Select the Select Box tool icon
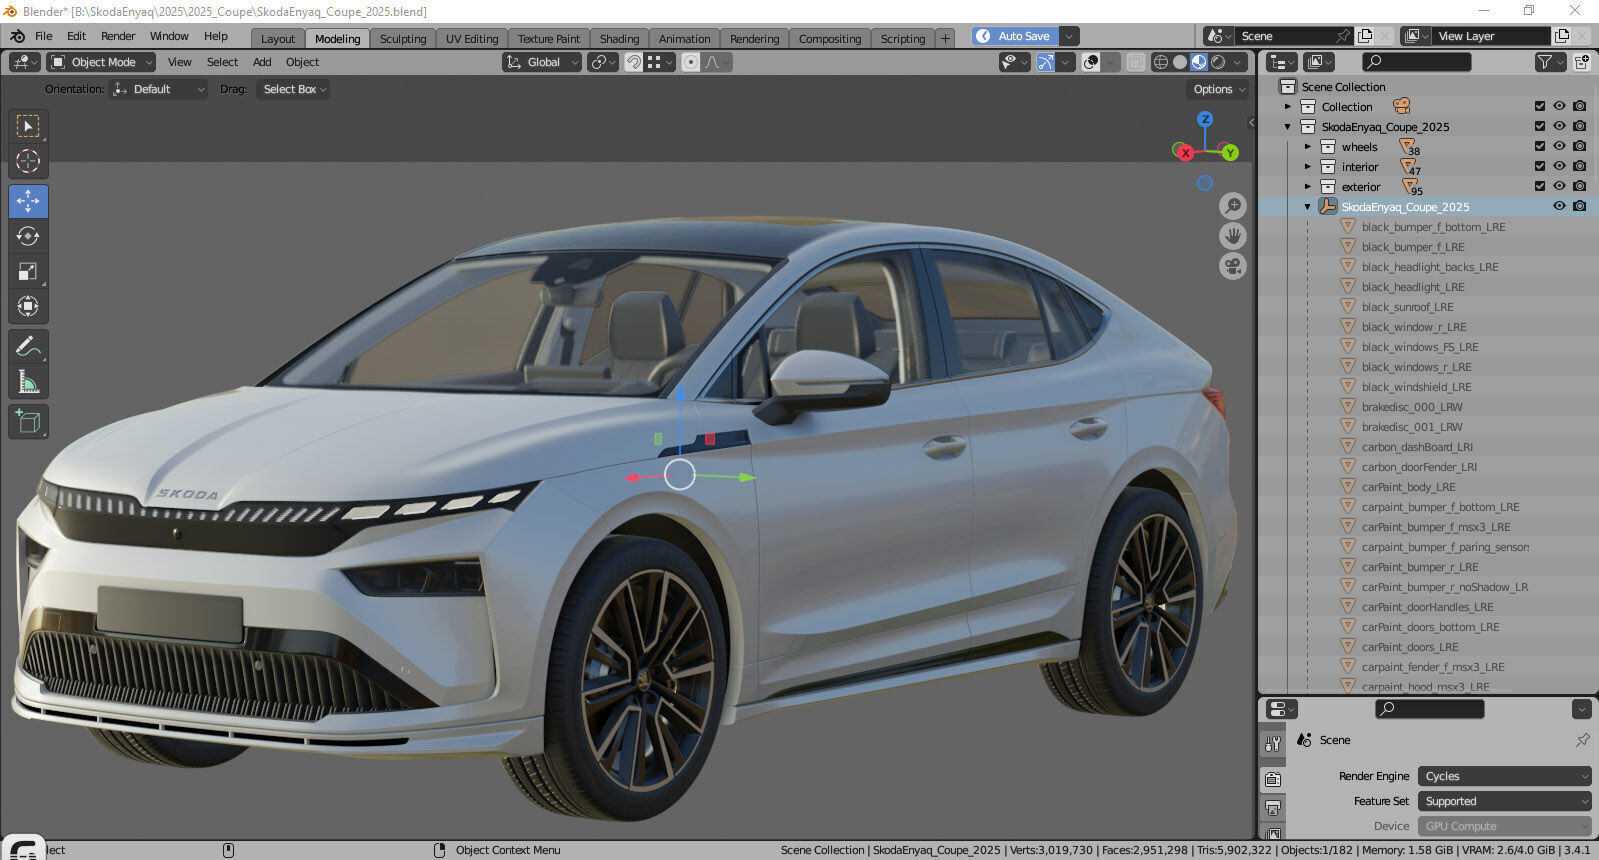 point(28,126)
